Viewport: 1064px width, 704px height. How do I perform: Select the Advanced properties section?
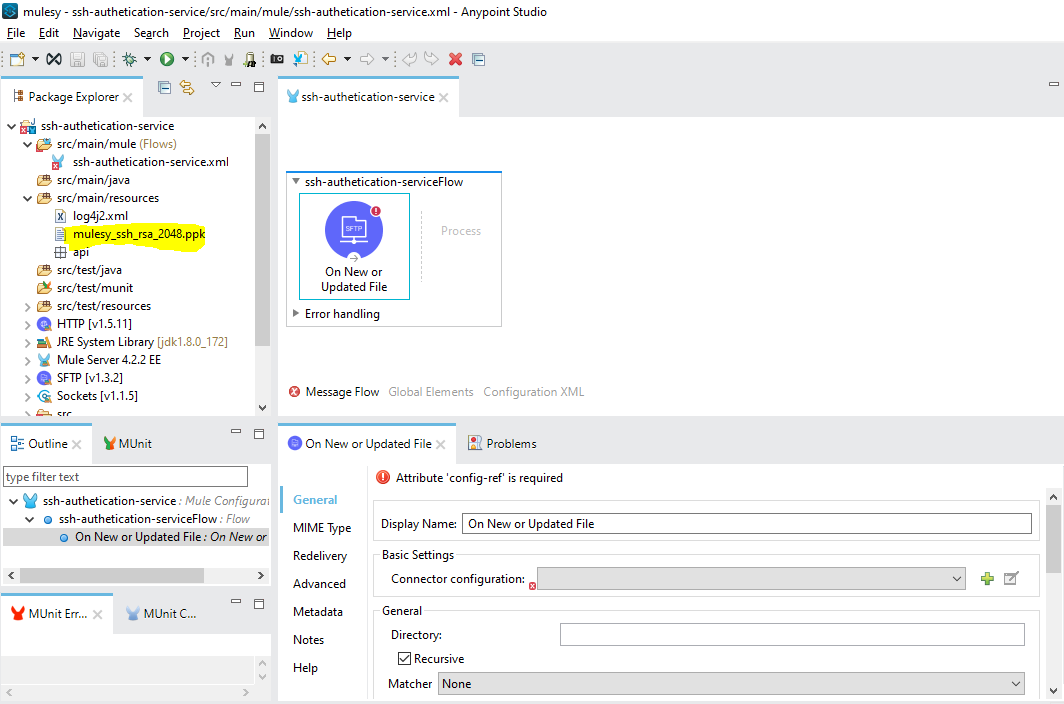(x=319, y=584)
